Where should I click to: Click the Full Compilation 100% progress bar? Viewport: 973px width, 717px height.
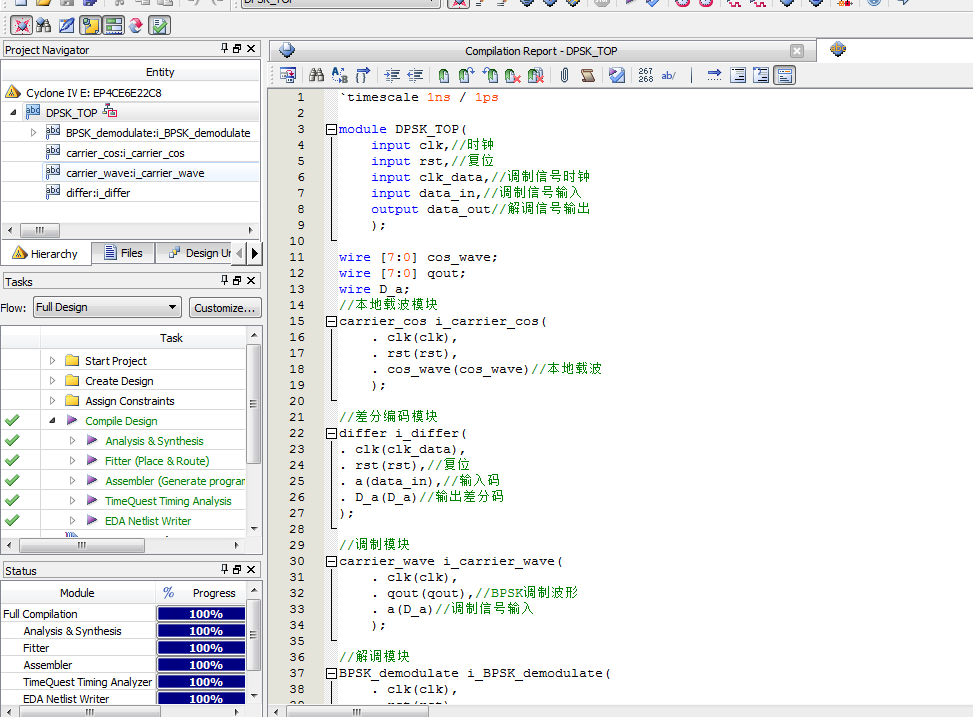[205, 614]
